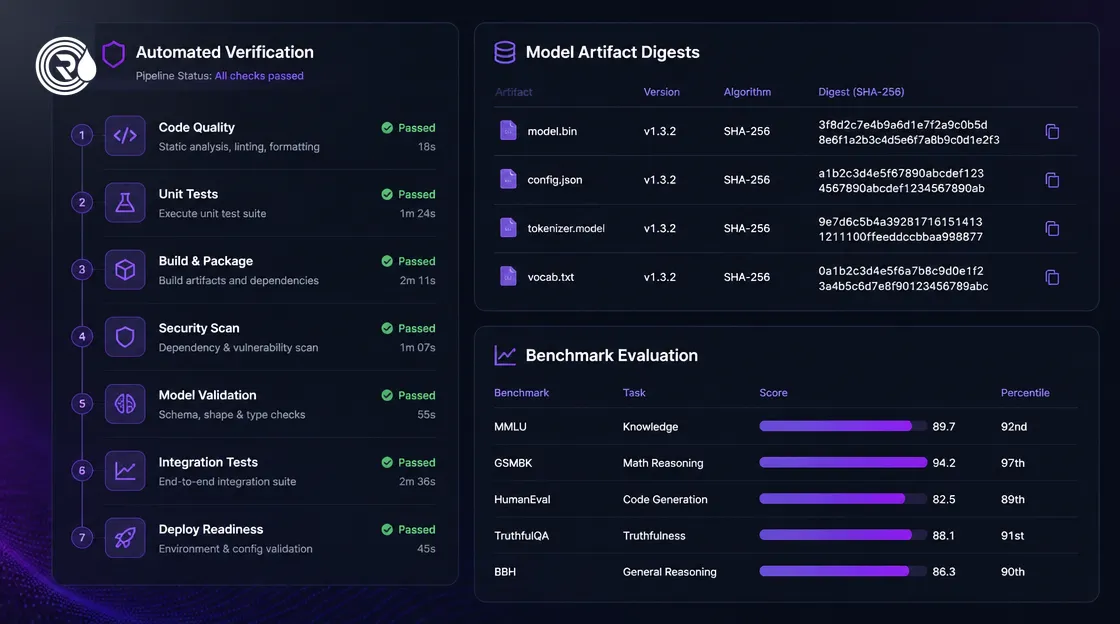Viewport: 1120px width, 624px height.
Task: Click the BBH score bar
Action: [x=843, y=571]
